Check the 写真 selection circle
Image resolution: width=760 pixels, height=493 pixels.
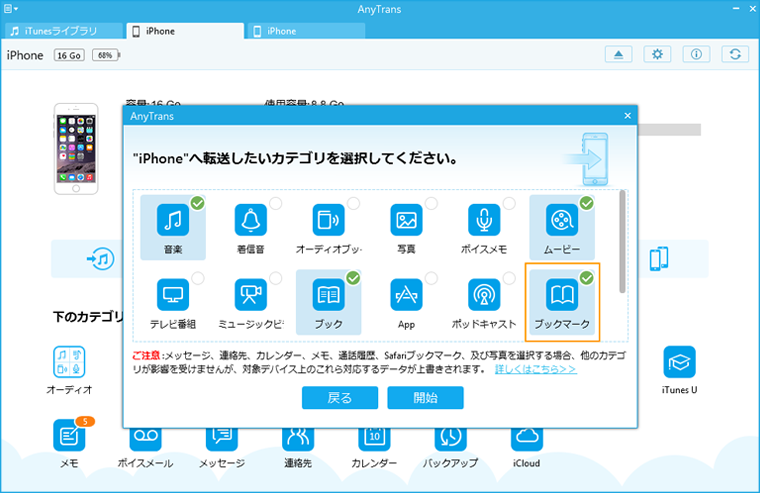pos(431,203)
